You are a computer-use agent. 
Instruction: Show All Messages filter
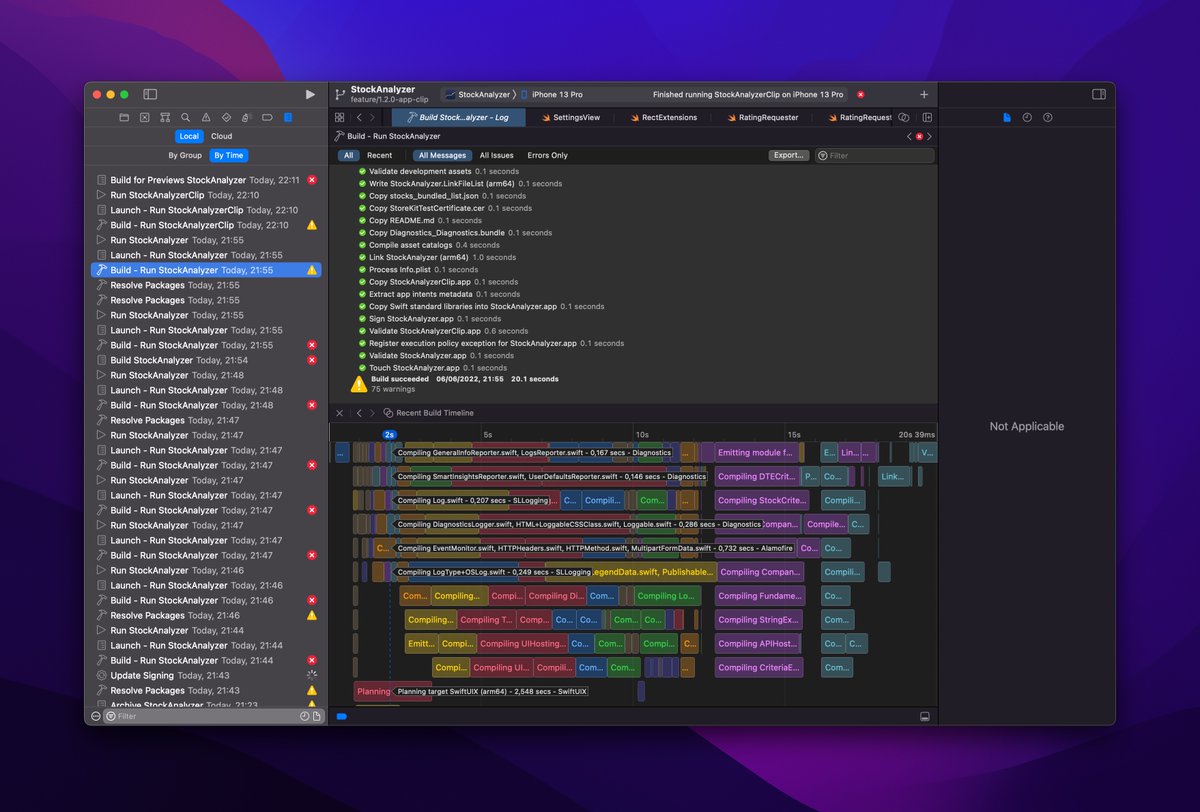click(x=442, y=155)
